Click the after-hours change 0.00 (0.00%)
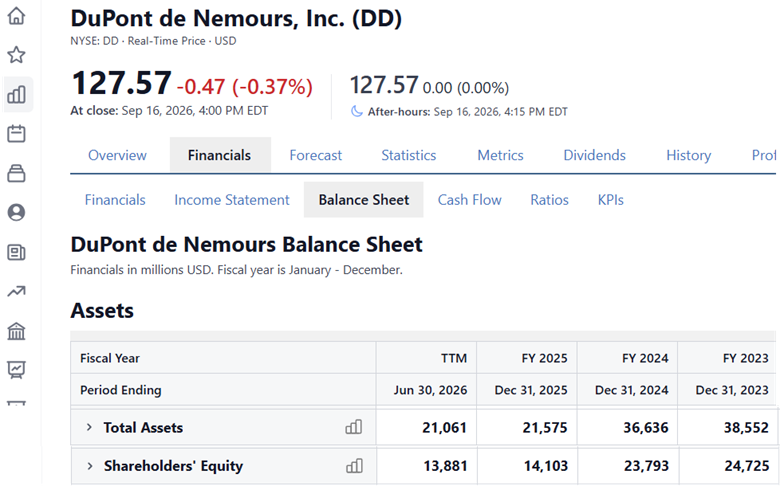Image resolution: width=780 pixels, height=486 pixels. point(466,88)
